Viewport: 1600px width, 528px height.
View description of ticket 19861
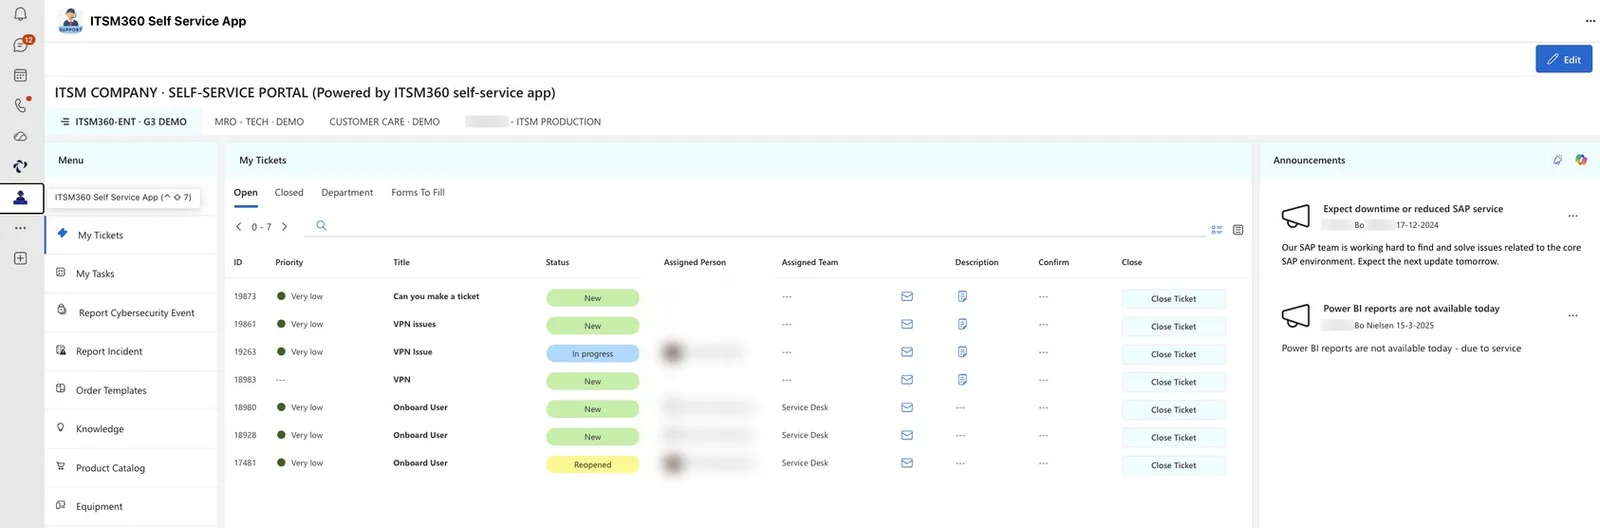coord(962,324)
